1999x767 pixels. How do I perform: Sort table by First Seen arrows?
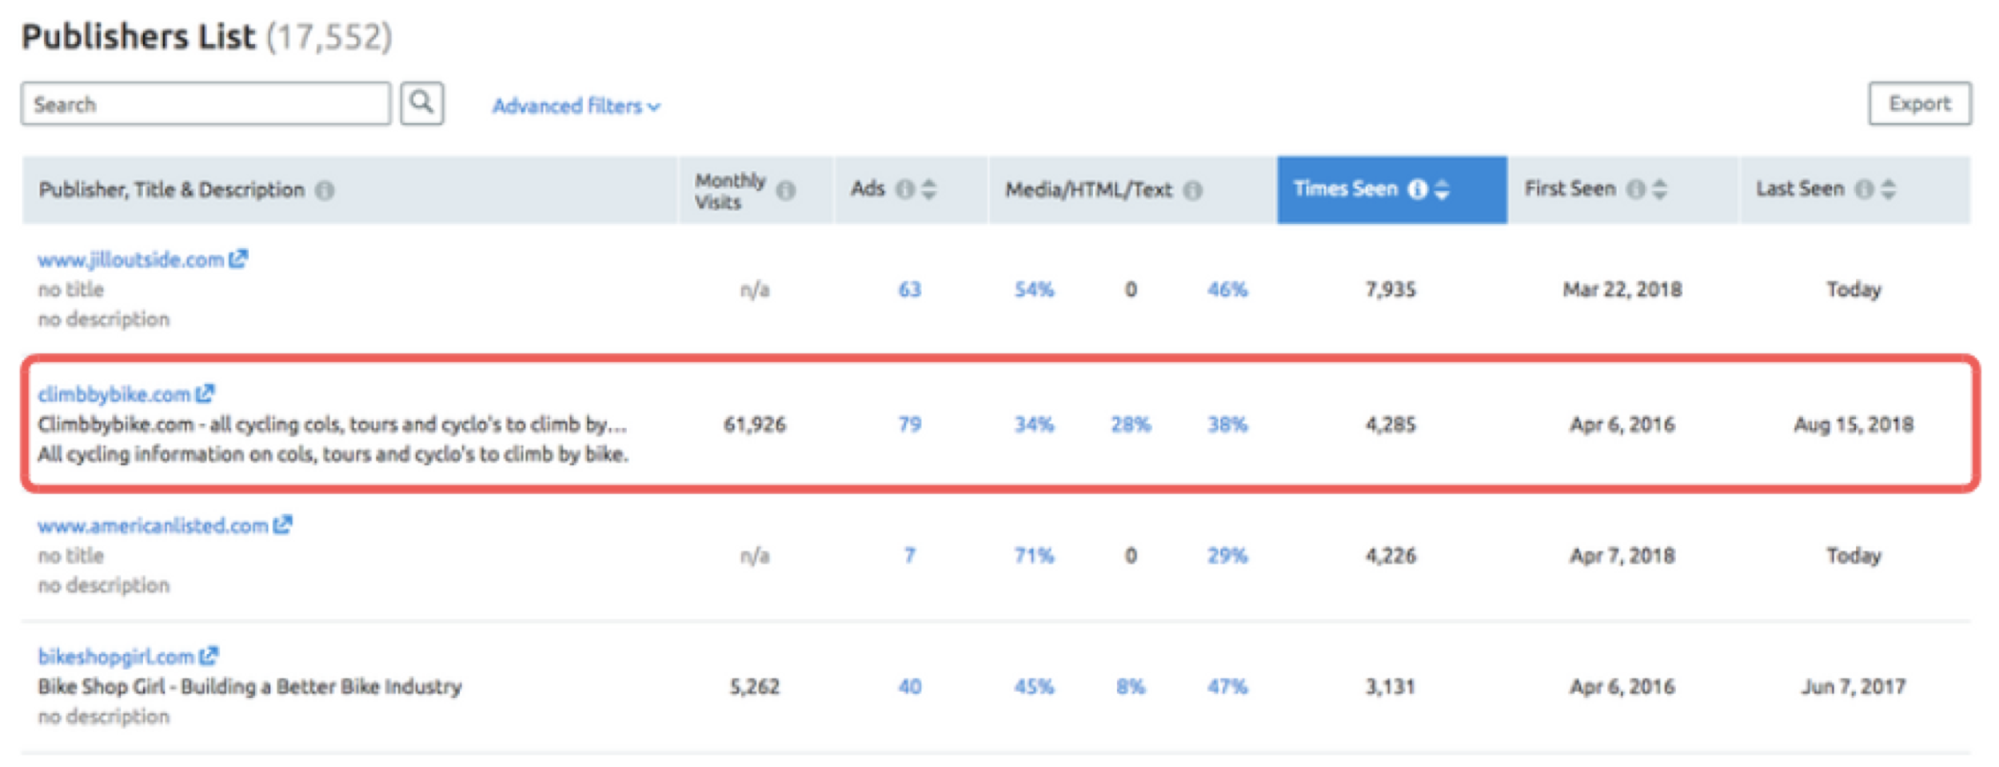pos(1660,189)
